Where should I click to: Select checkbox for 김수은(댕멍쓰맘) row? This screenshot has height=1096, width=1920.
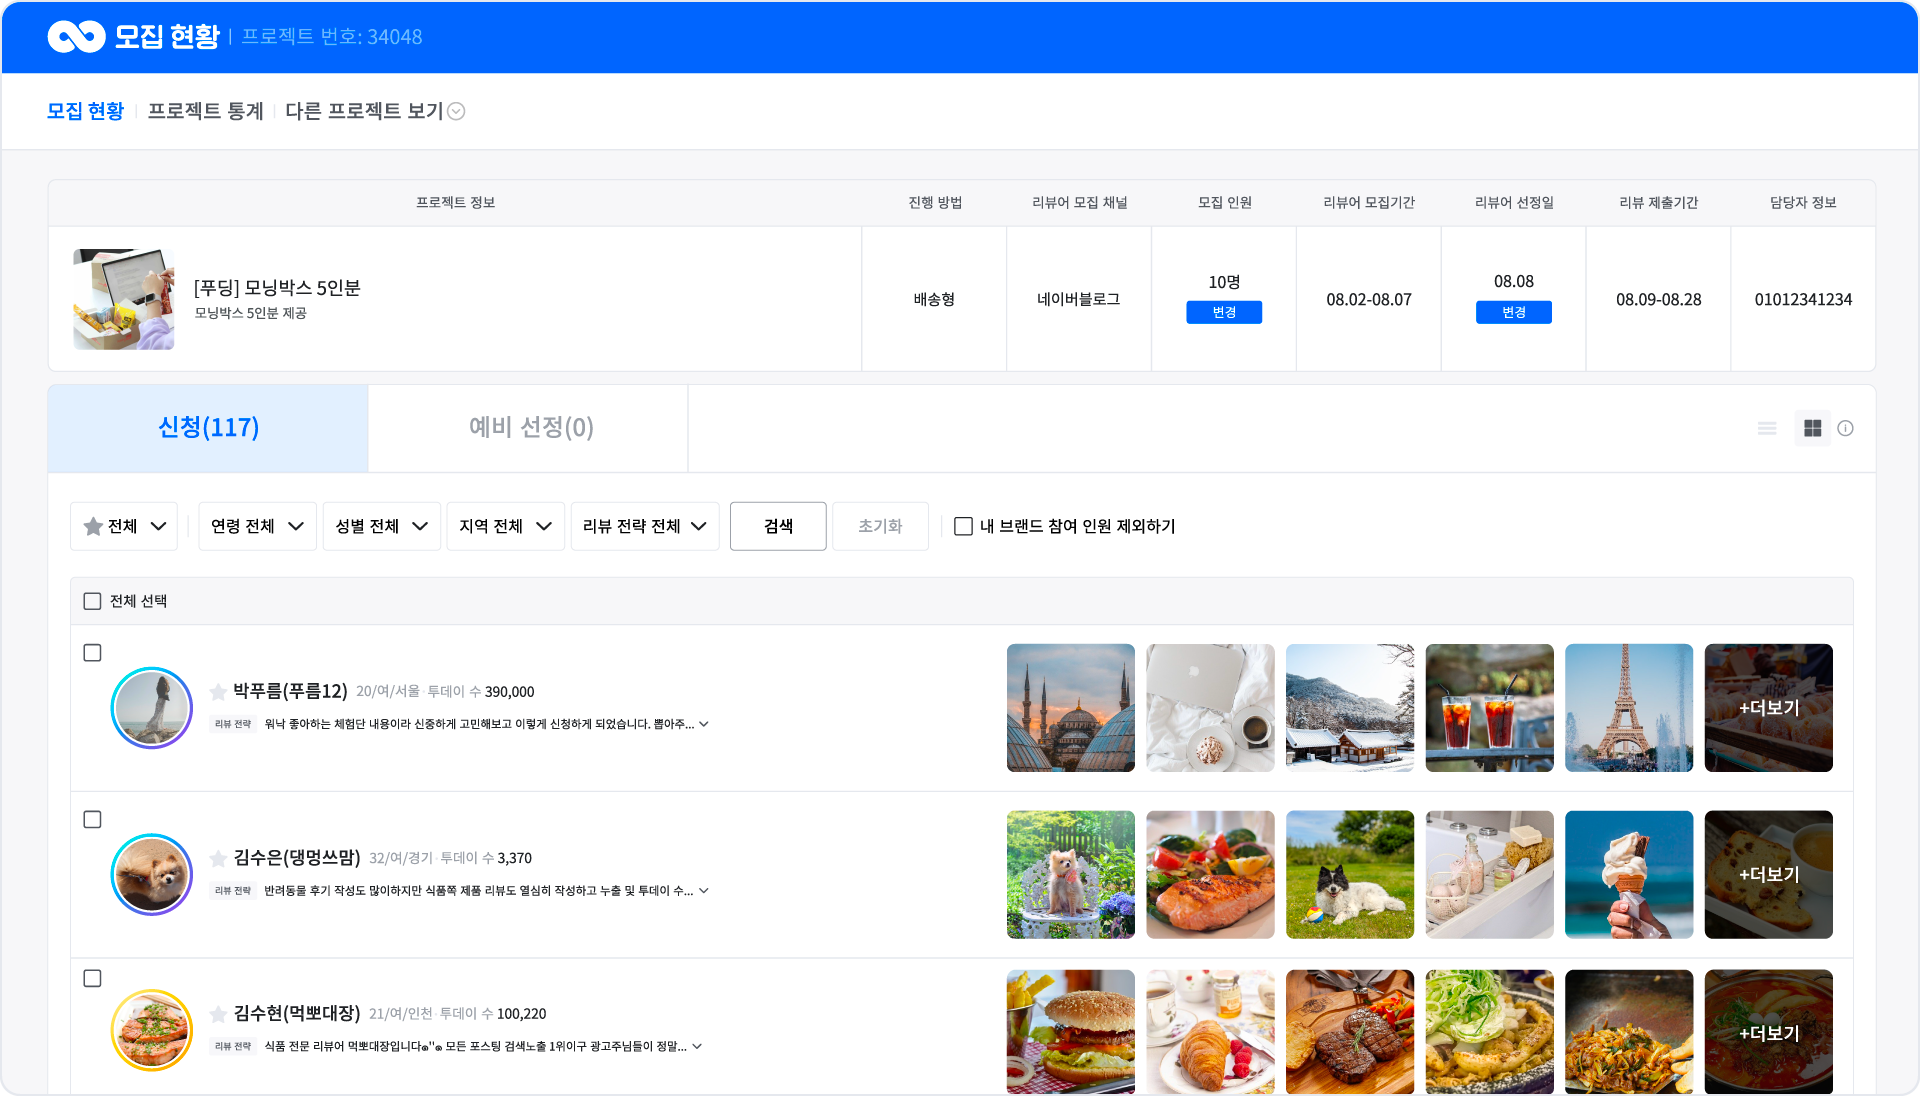[92, 819]
